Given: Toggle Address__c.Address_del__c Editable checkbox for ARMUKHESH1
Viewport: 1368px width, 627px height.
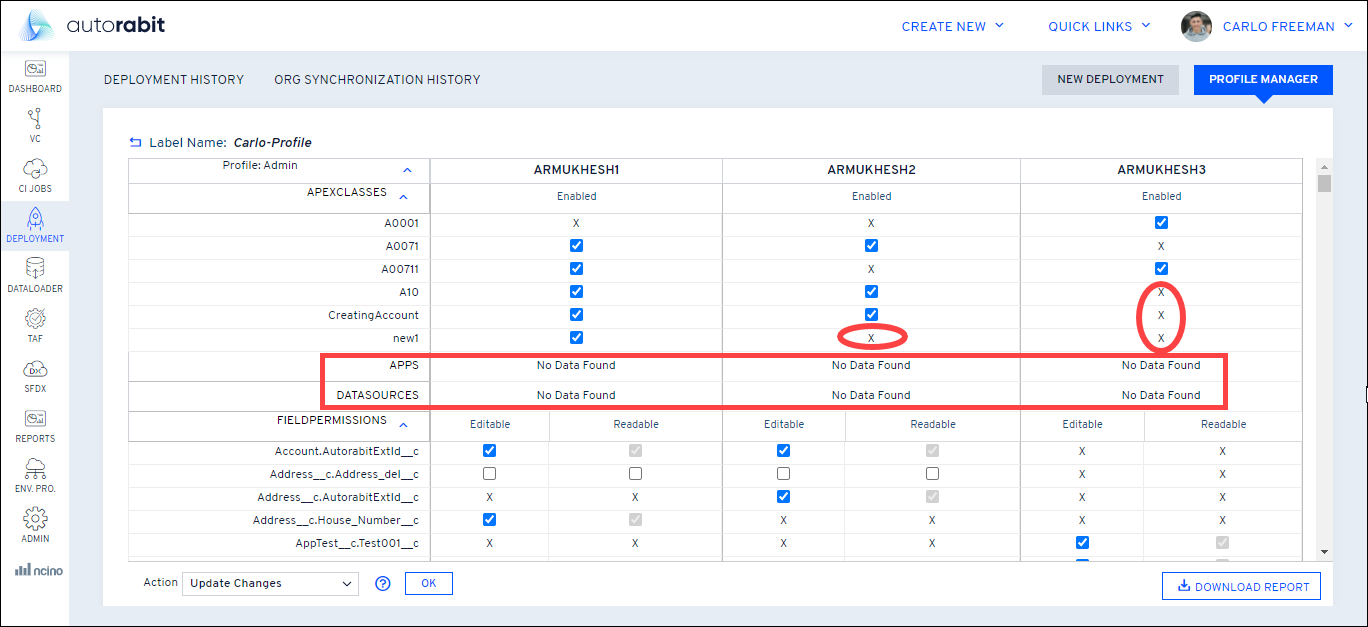Looking at the screenshot, I should point(489,474).
